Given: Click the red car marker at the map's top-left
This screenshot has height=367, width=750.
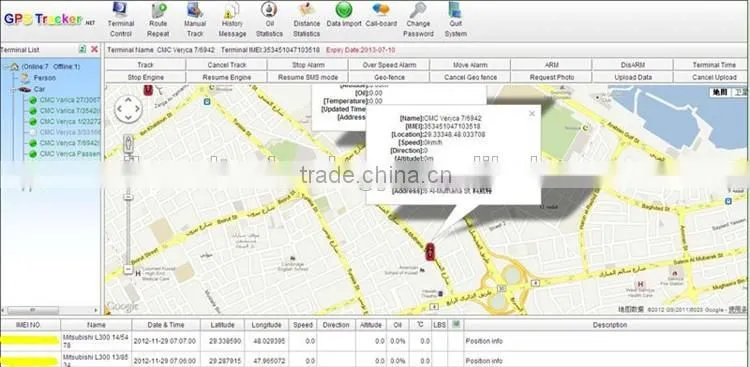Looking at the screenshot, I should pos(148,90).
